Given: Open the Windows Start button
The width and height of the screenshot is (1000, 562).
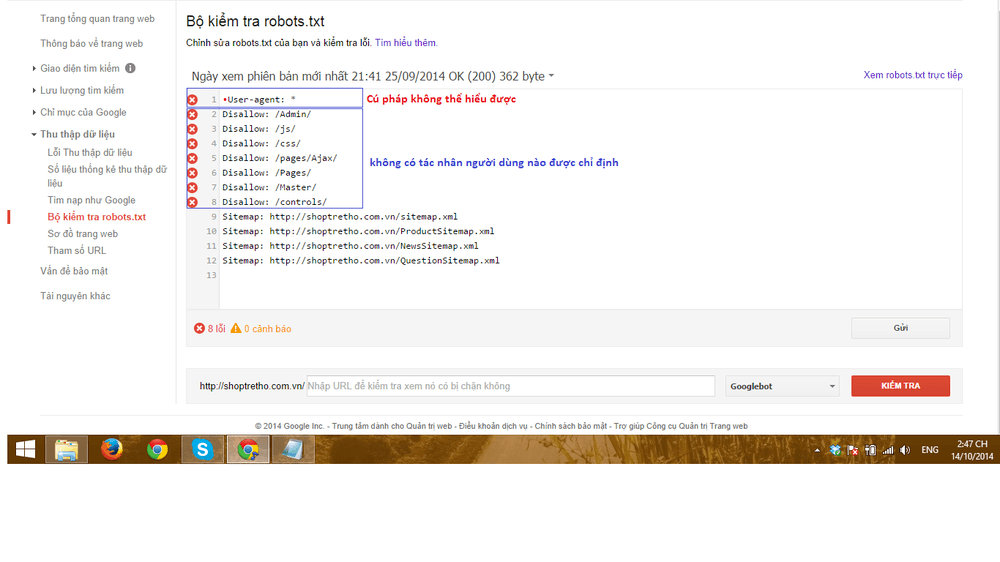Looking at the screenshot, I should [x=26, y=449].
